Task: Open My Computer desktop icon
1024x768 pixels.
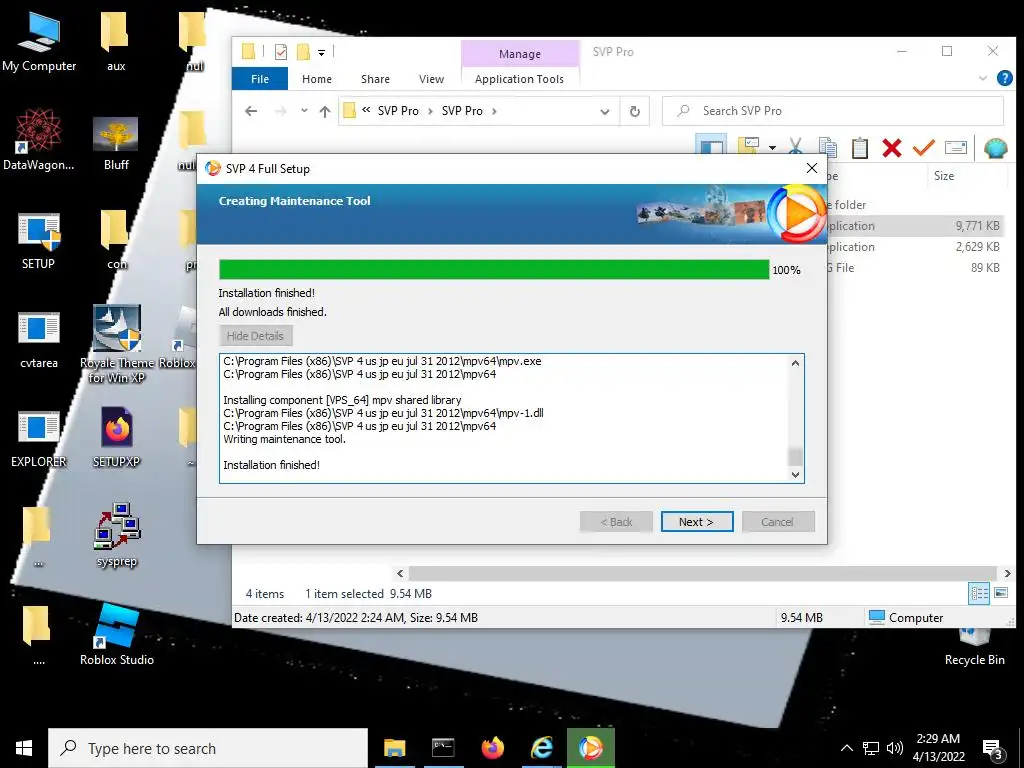Action: click(x=39, y=42)
